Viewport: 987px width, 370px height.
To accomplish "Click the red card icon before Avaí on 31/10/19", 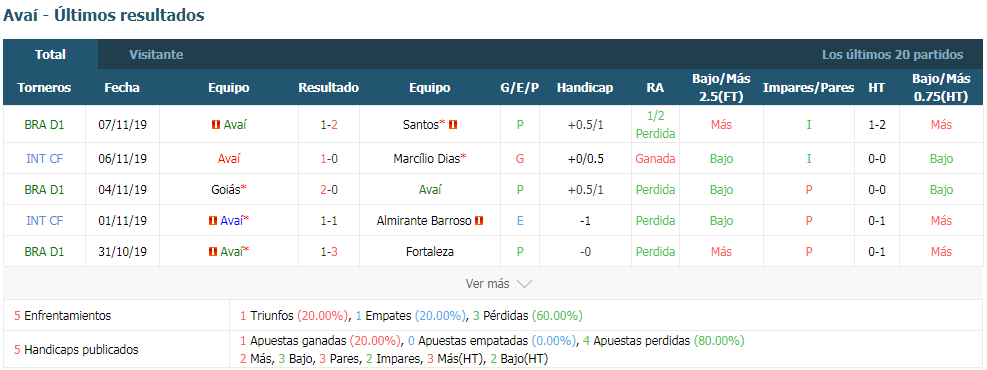I will (213, 252).
